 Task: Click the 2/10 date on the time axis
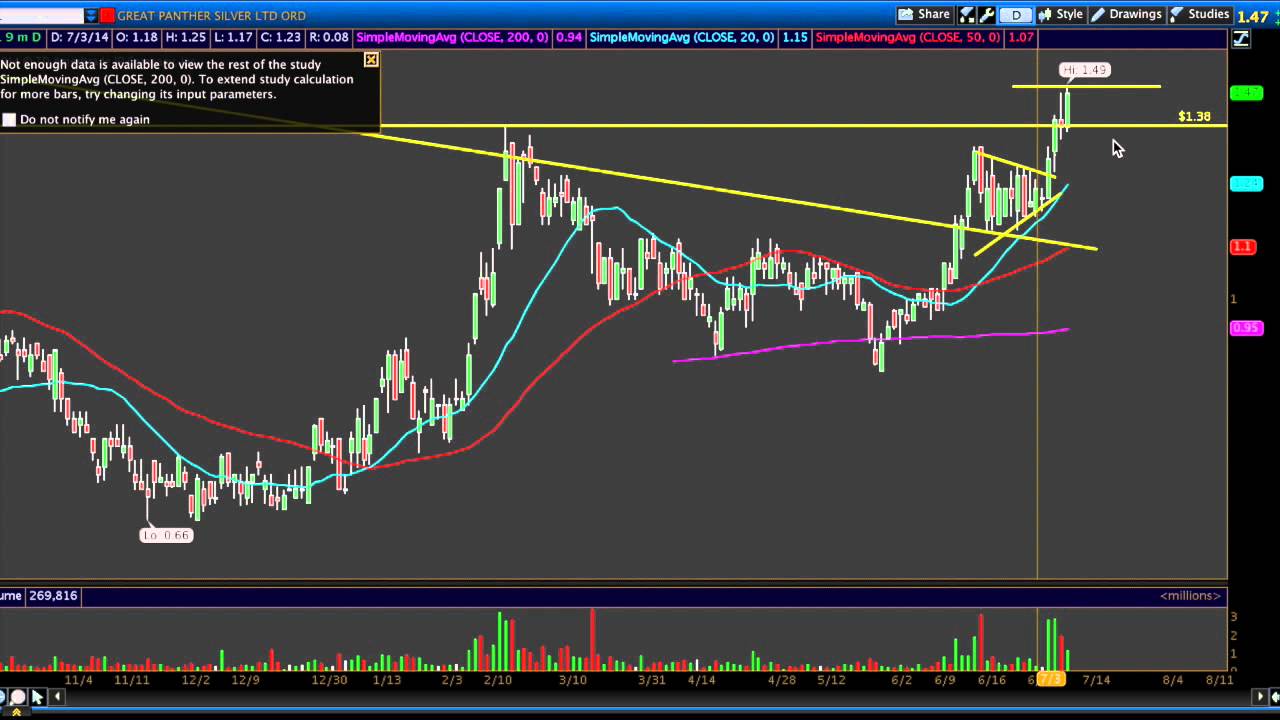click(498, 679)
